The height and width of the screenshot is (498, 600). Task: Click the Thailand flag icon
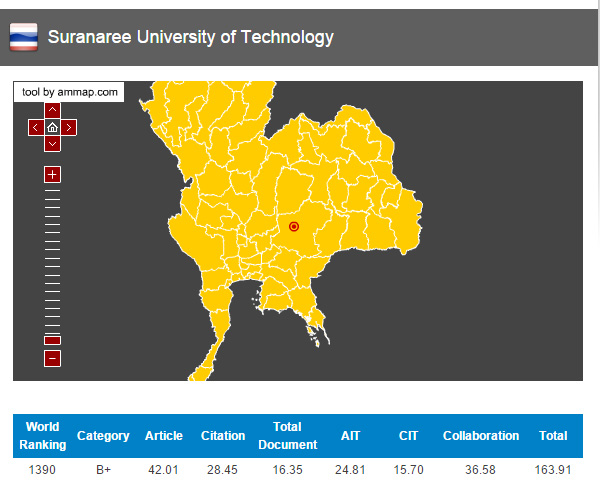tap(24, 37)
